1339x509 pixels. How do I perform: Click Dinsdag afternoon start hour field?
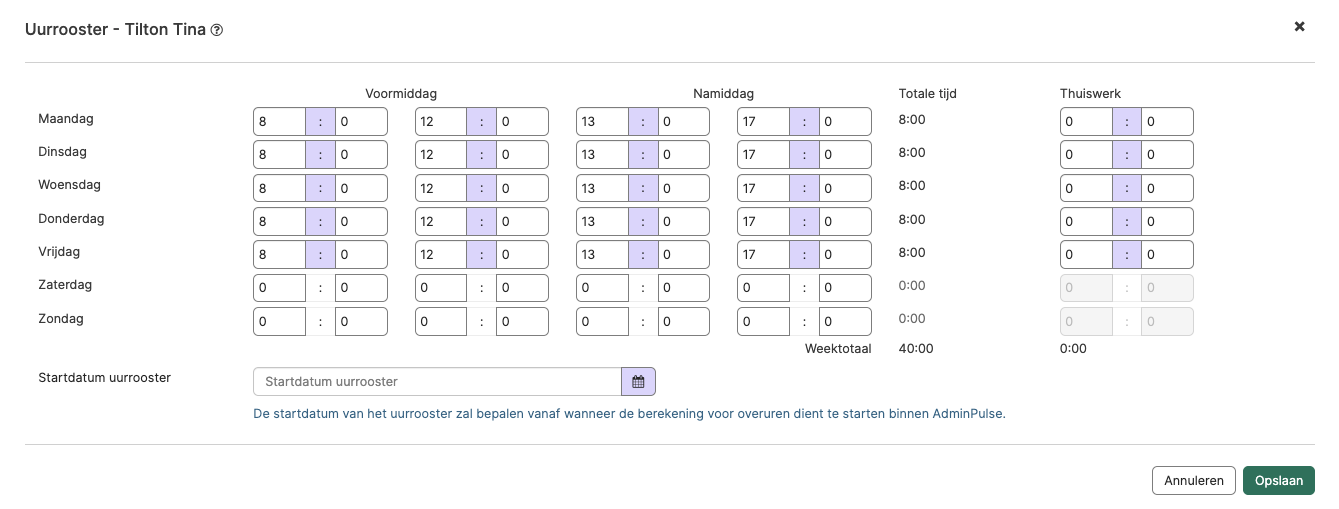tap(603, 155)
